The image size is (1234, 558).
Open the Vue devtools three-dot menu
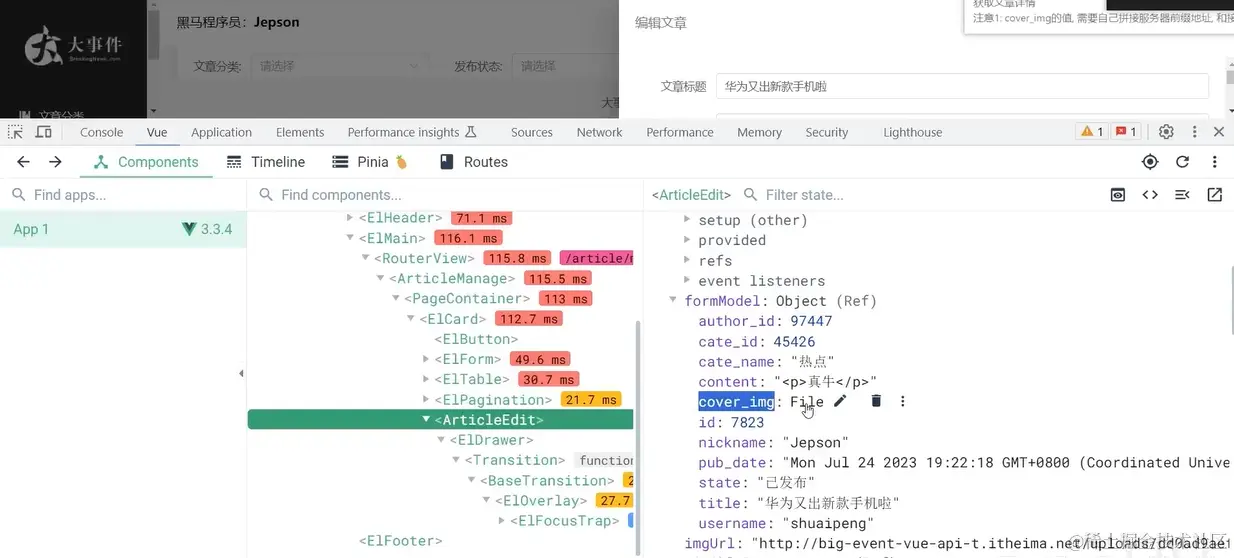(1214, 162)
